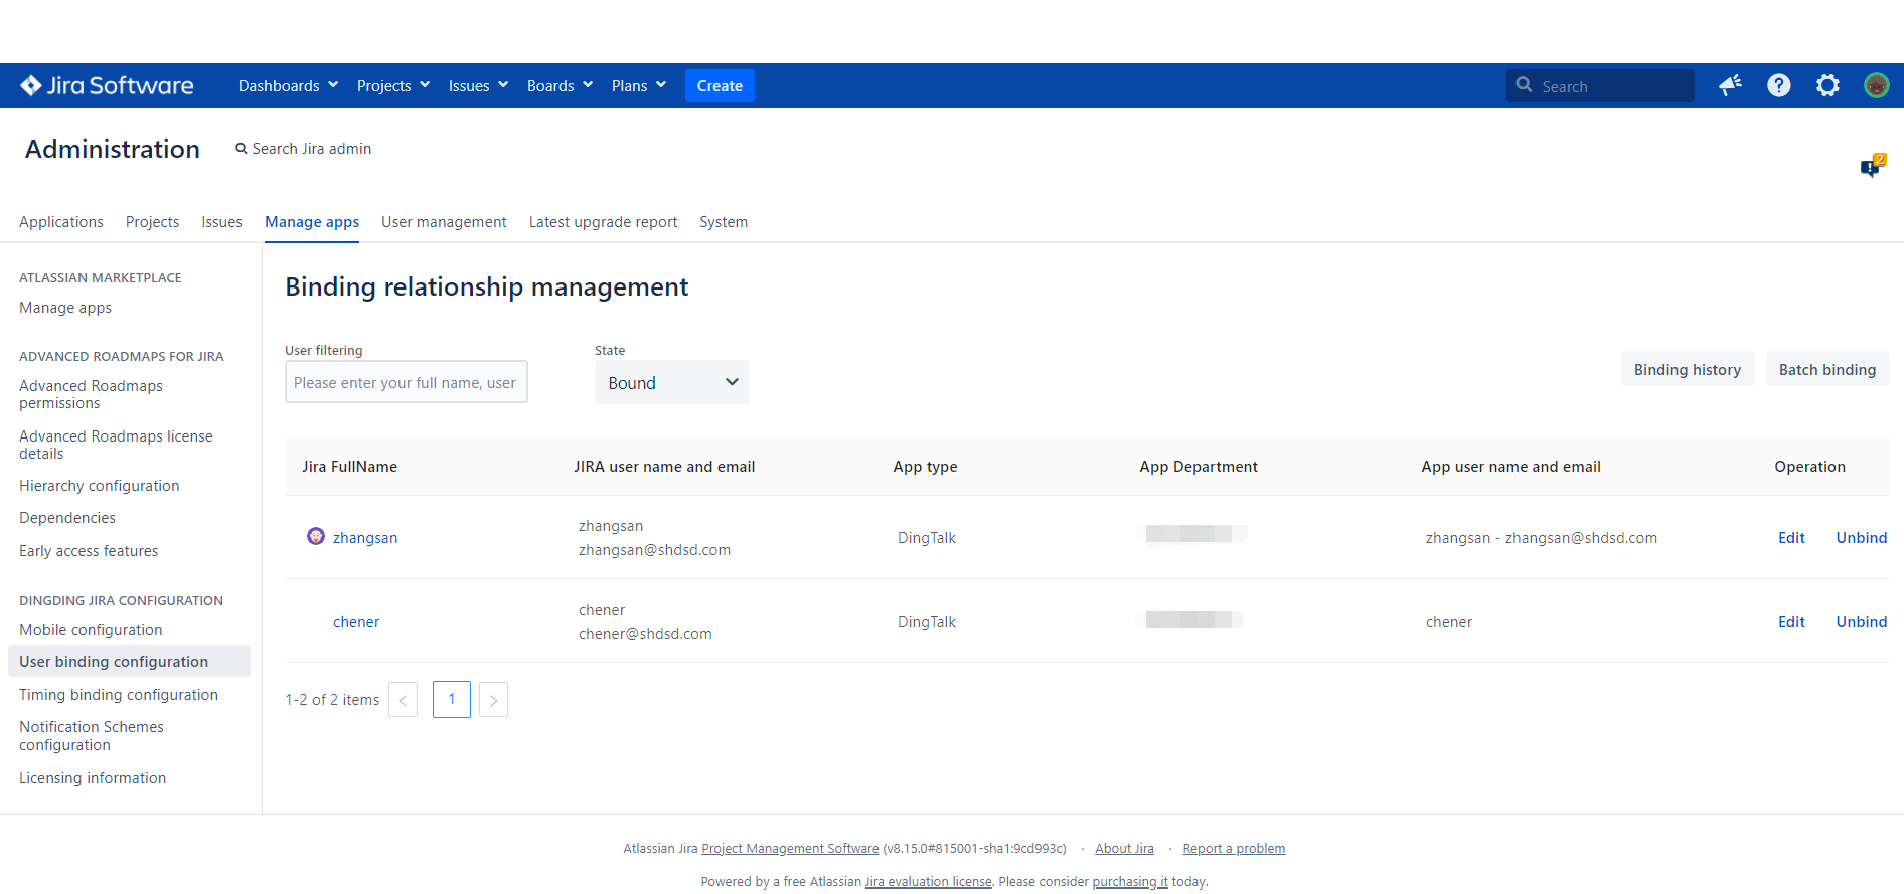Viewport: 1904px width, 894px height.
Task: Unbind the chener user
Action: click(1862, 622)
